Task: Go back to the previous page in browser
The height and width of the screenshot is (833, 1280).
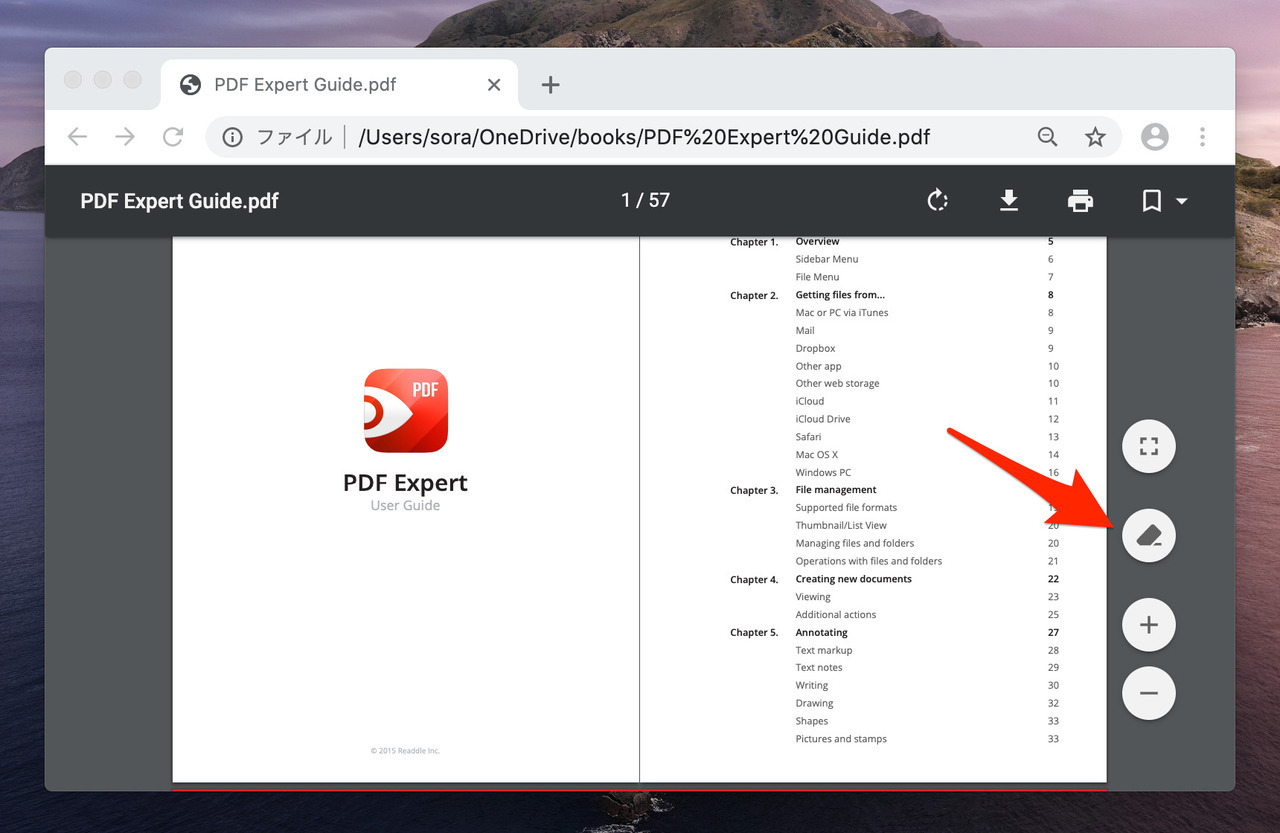Action: (x=77, y=137)
